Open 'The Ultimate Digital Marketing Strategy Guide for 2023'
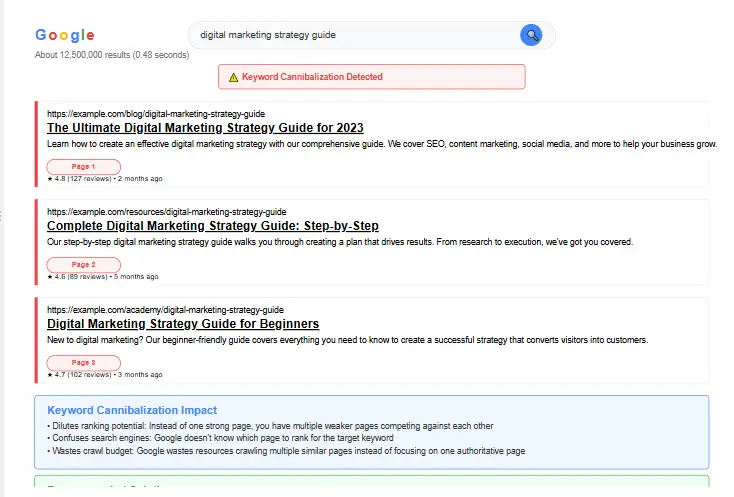 click(x=205, y=128)
